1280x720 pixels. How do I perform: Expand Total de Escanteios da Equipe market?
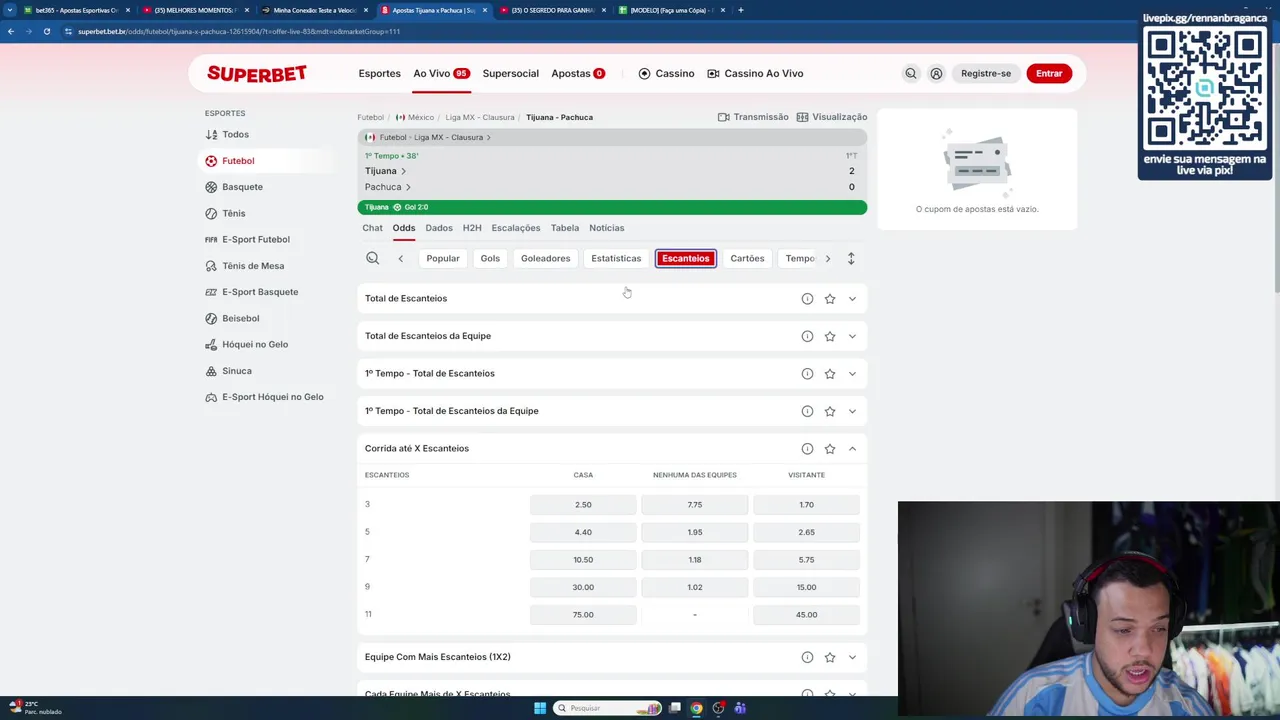click(852, 336)
